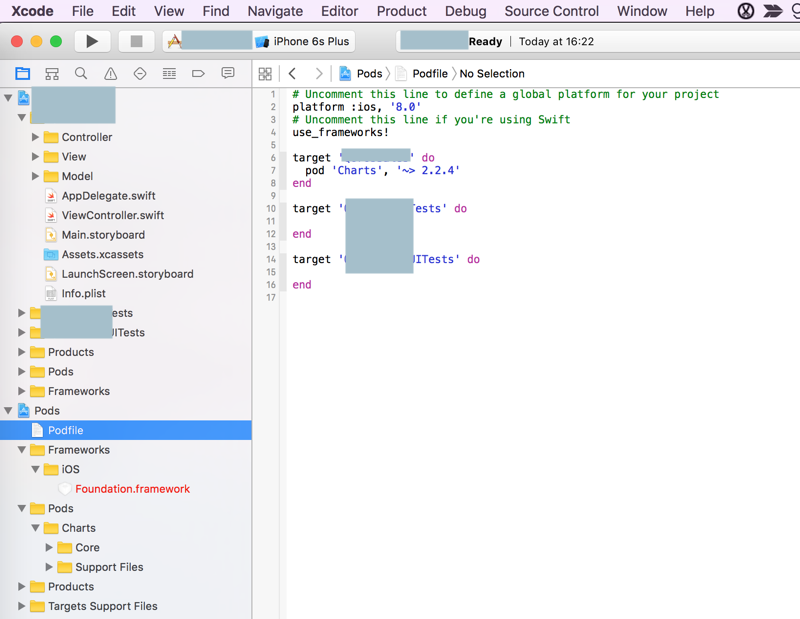Select LaunchScreen.storyboard file
The height and width of the screenshot is (619, 800).
[128, 274]
